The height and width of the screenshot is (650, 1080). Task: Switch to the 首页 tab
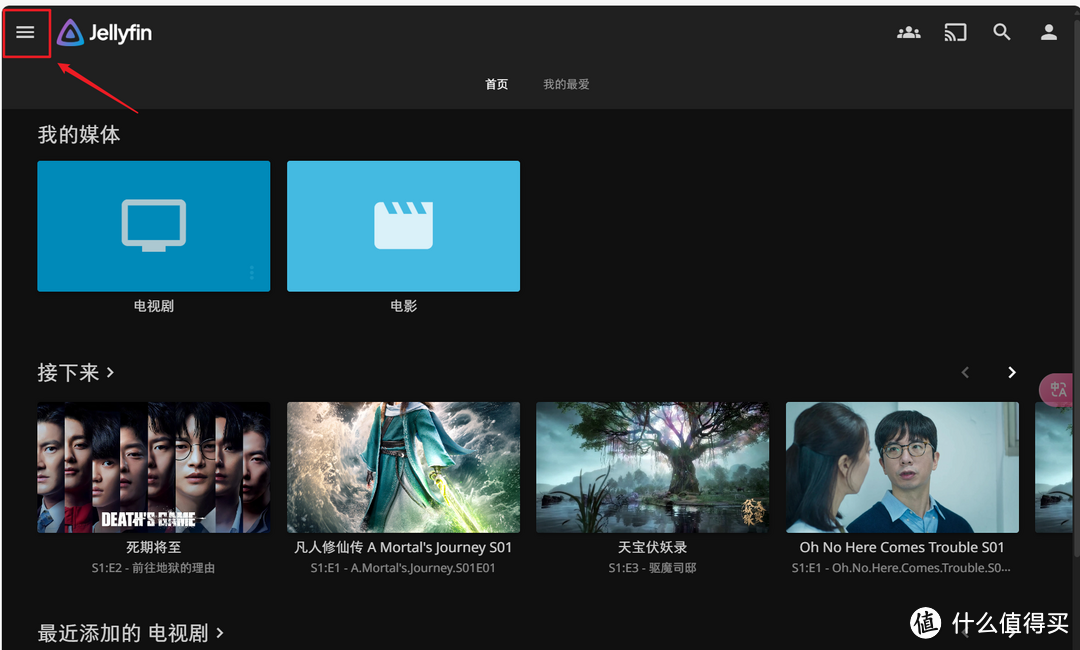tap(496, 85)
